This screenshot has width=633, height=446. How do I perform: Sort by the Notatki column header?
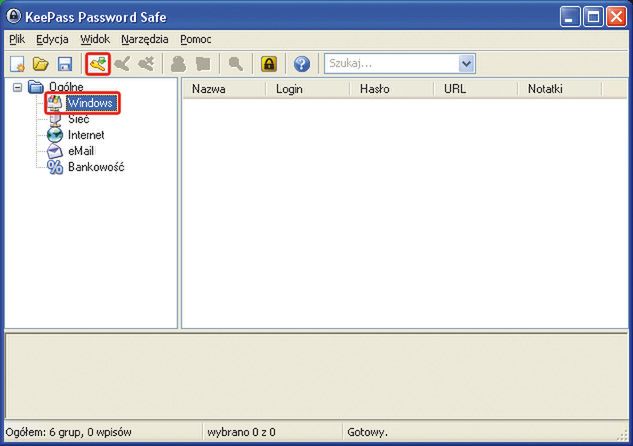click(560, 89)
